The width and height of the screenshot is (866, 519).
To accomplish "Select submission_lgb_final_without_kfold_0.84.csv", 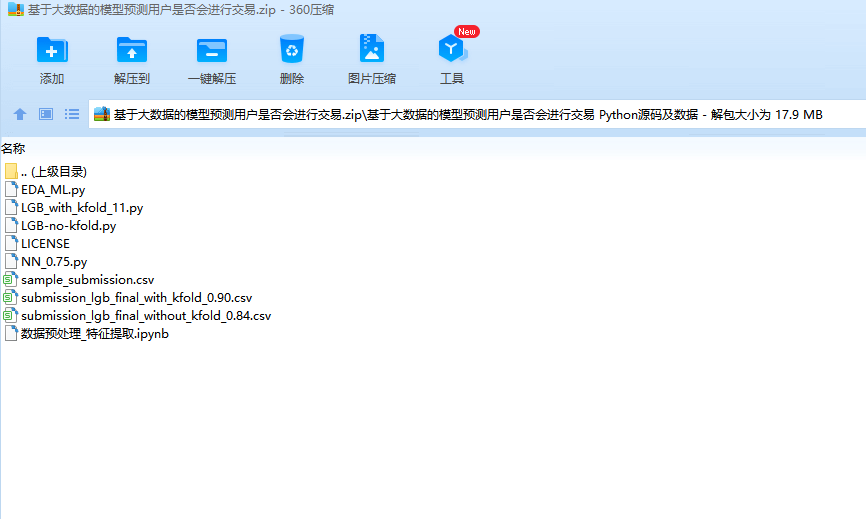I will point(138,316).
